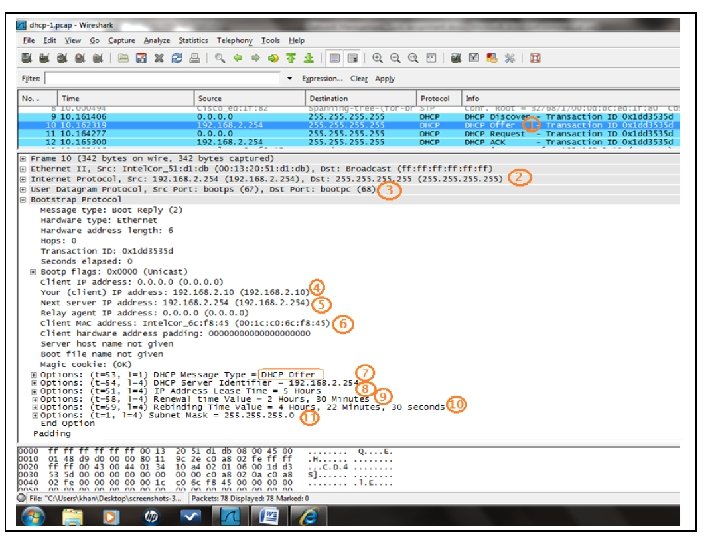Zoom out of packet text icon

click(x=395, y=58)
